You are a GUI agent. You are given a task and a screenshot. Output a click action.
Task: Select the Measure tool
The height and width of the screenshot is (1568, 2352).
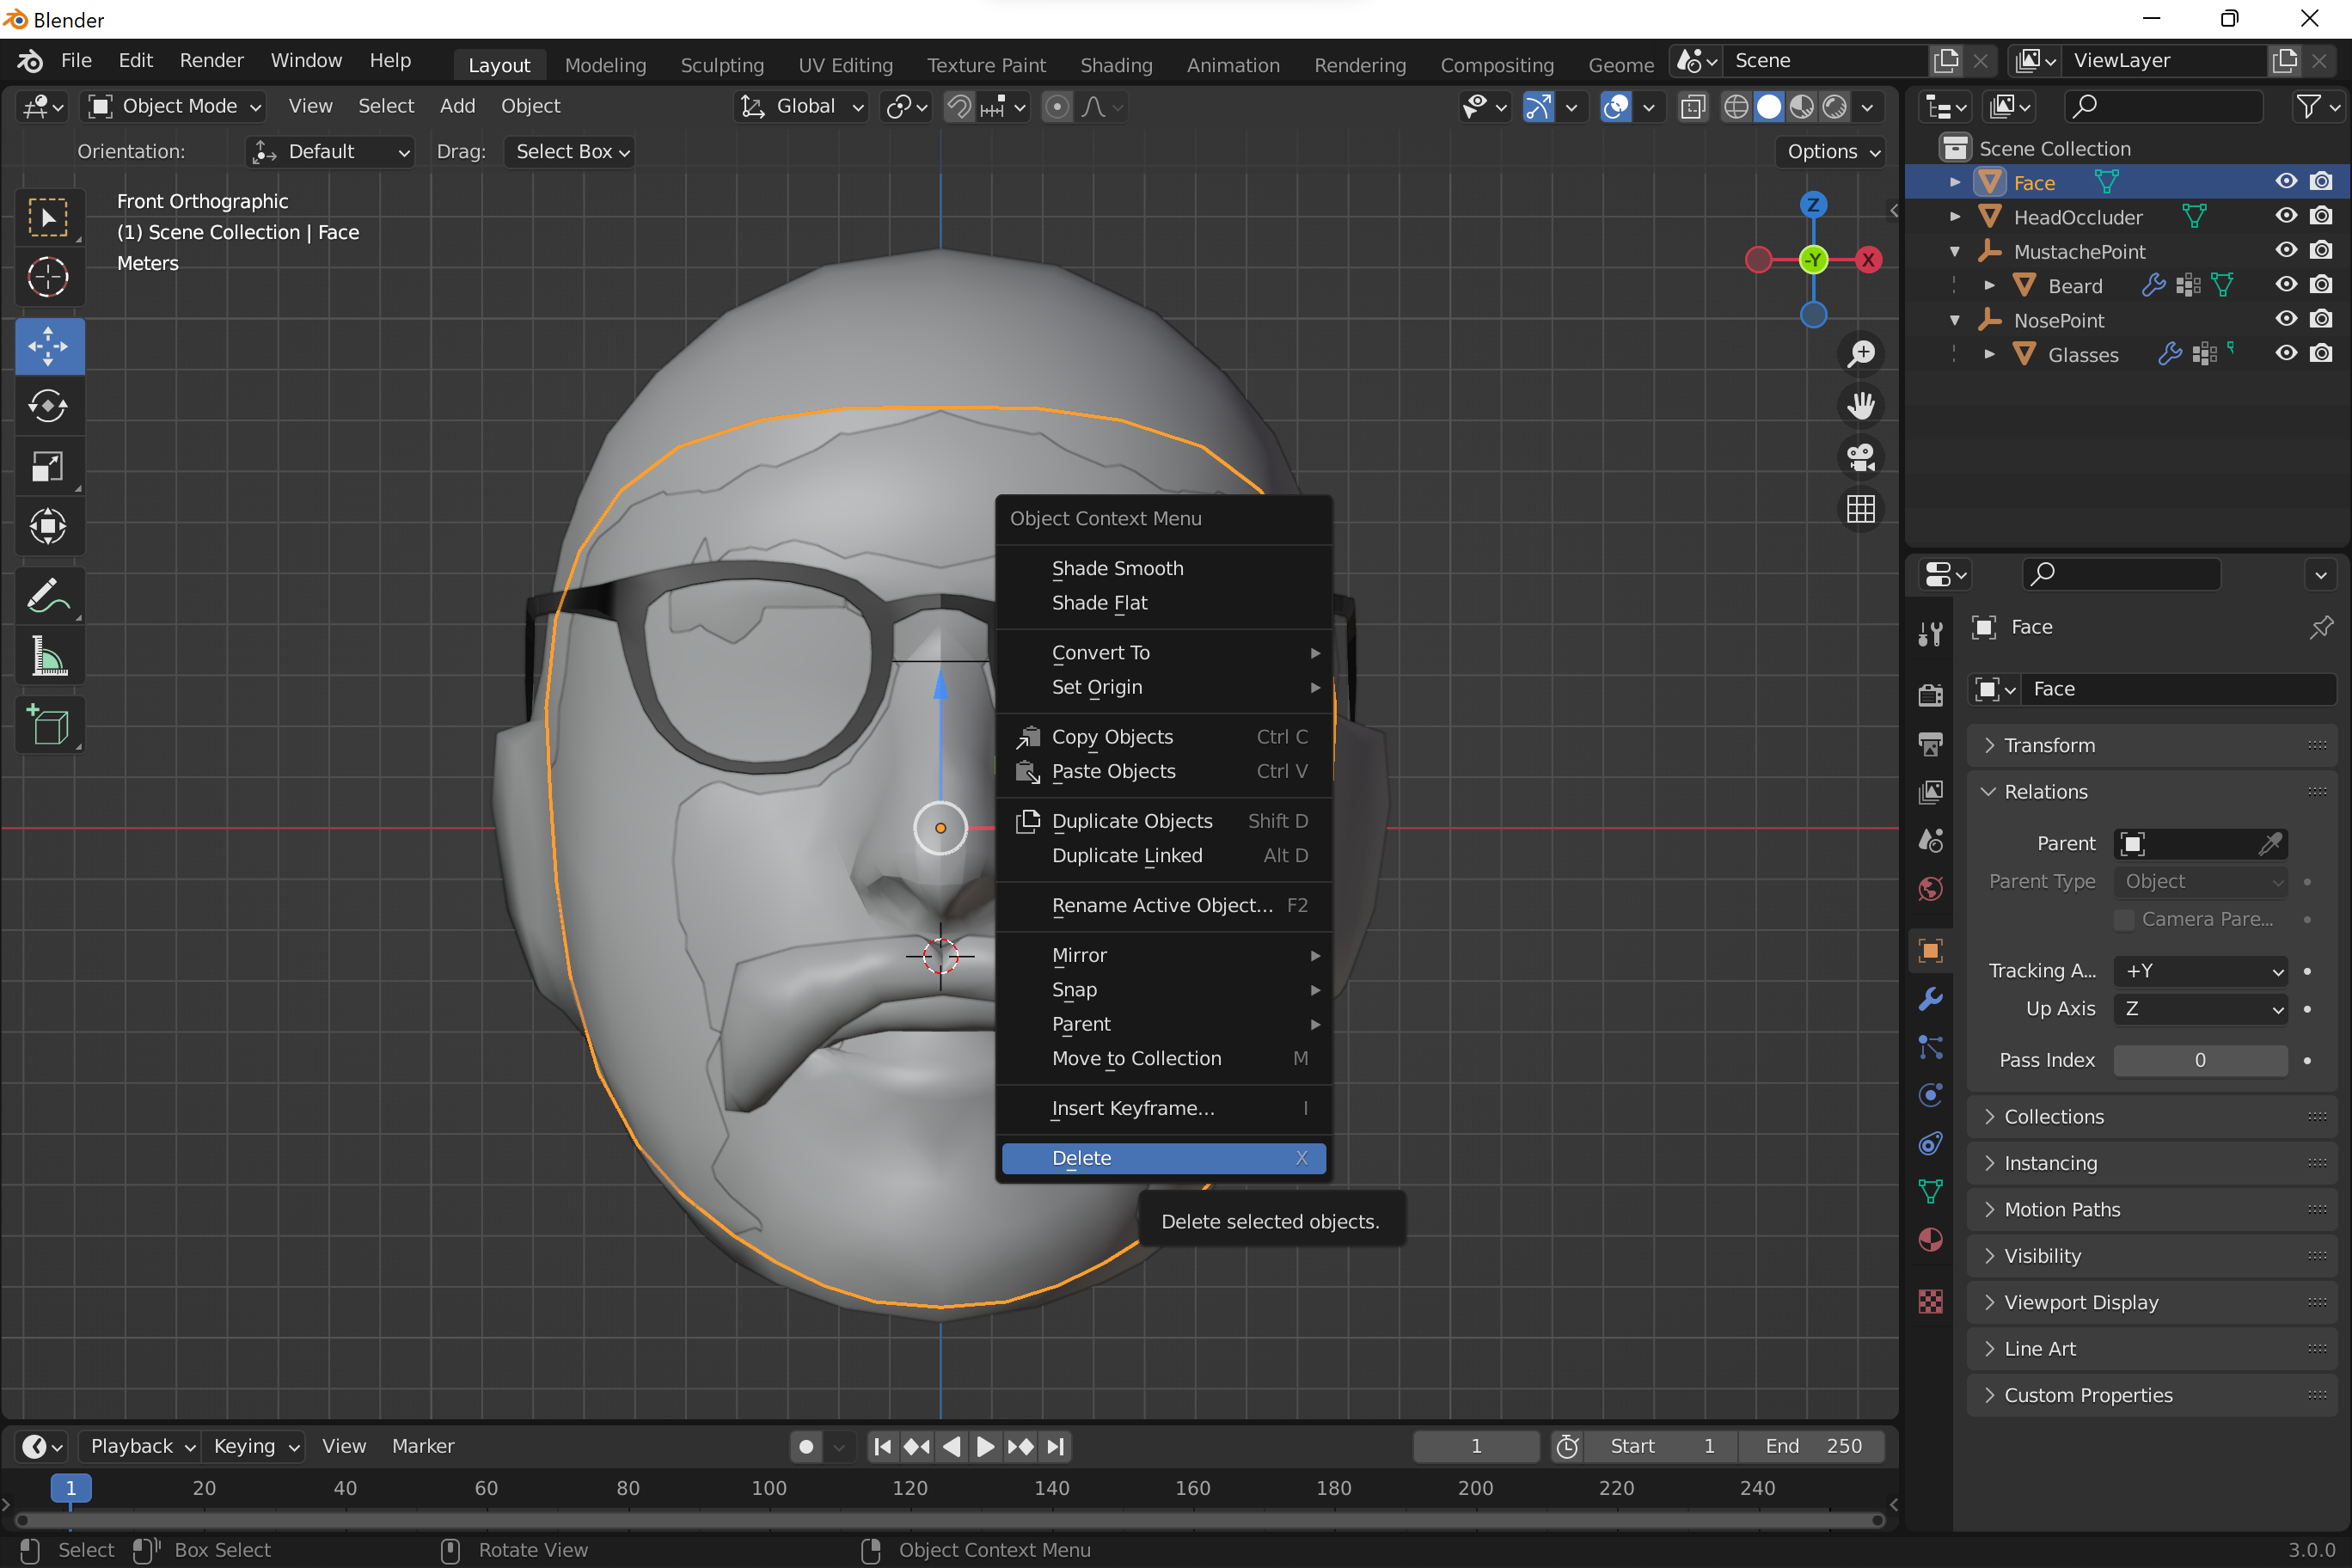pyautogui.click(x=48, y=656)
